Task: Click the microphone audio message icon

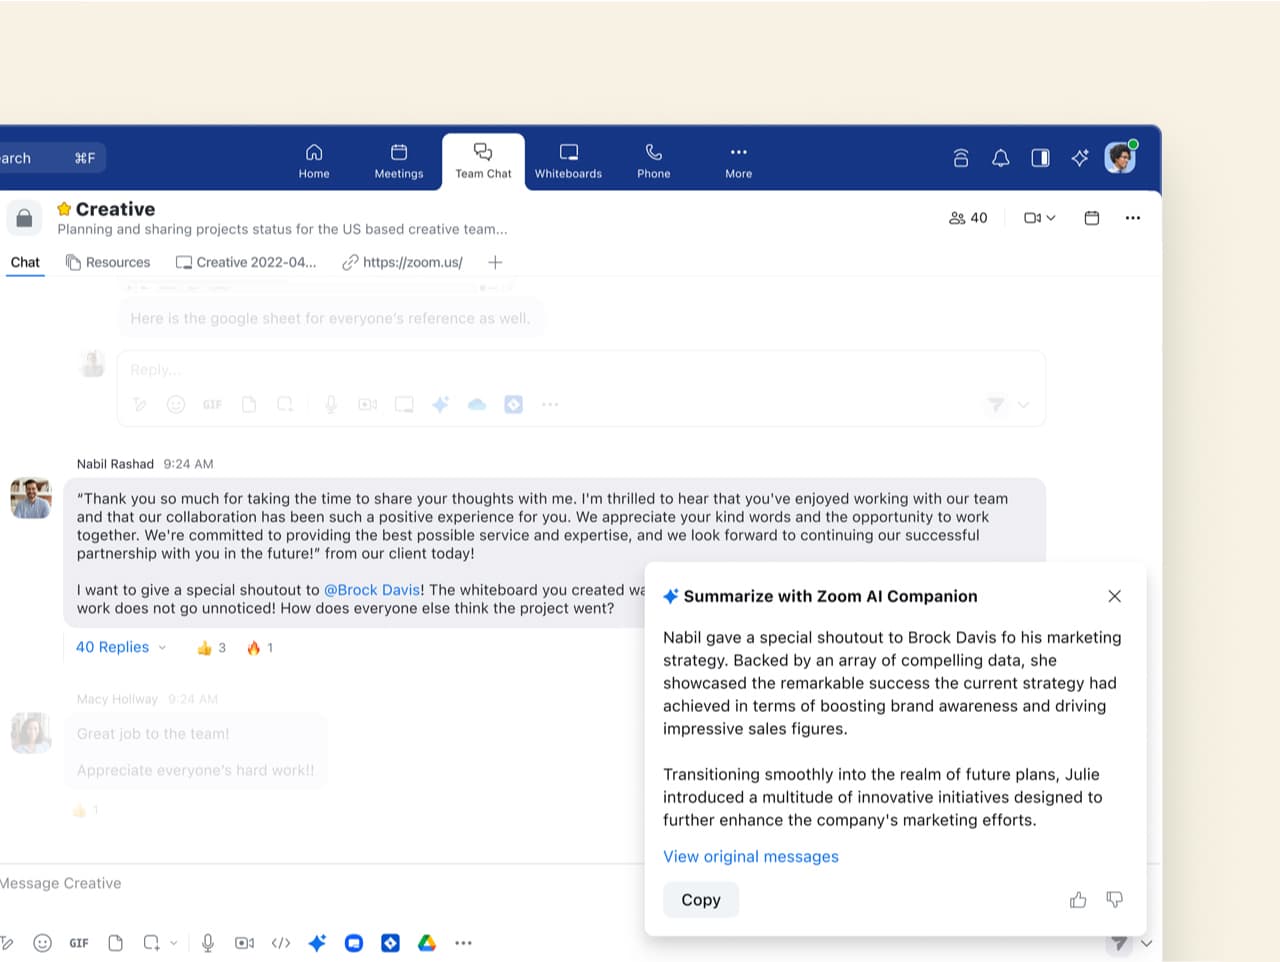Action: click(208, 943)
